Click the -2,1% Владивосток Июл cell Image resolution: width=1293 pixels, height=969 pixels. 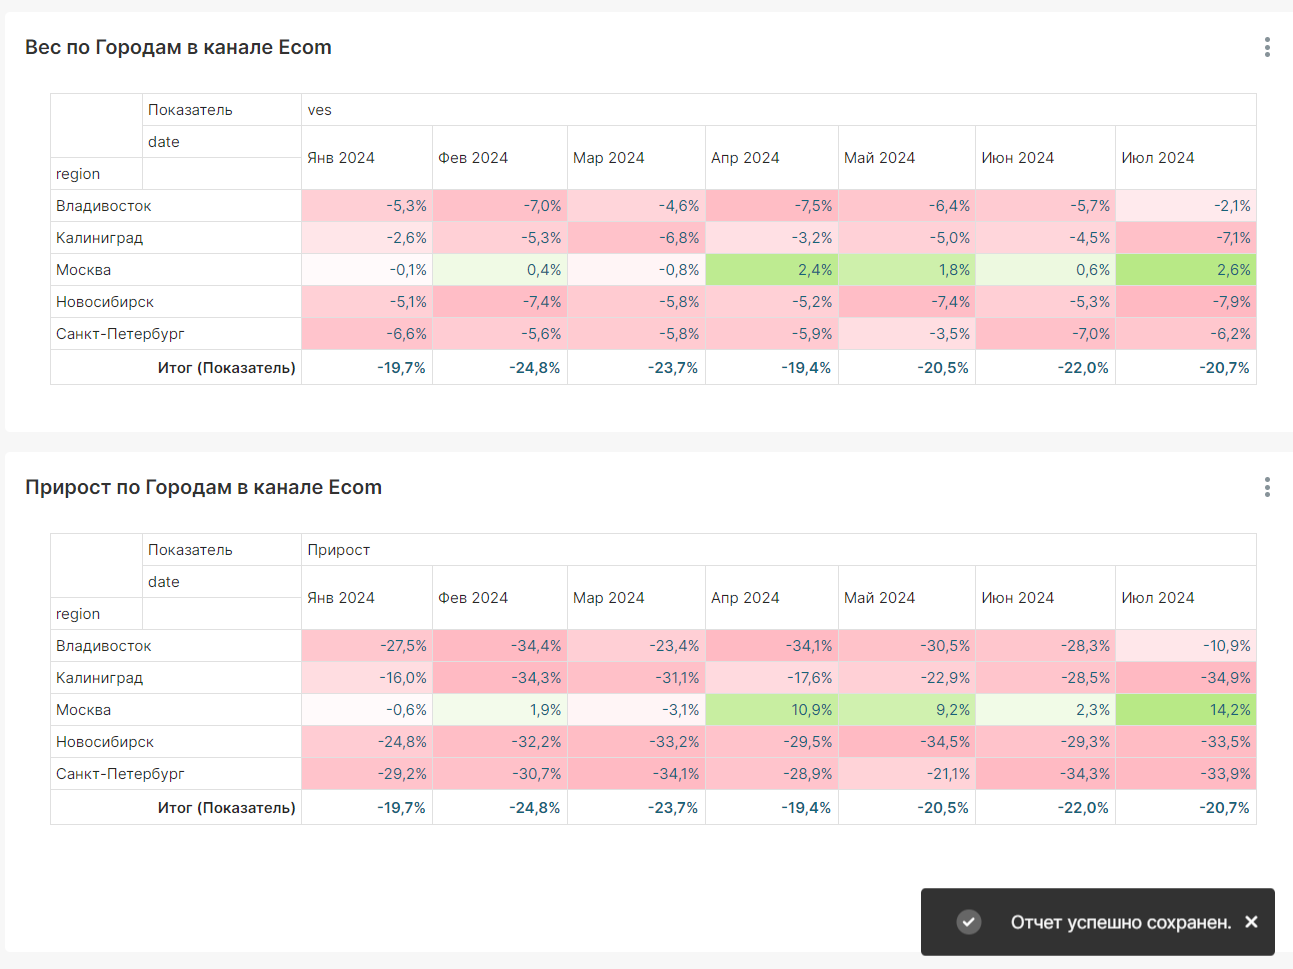click(x=1186, y=206)
